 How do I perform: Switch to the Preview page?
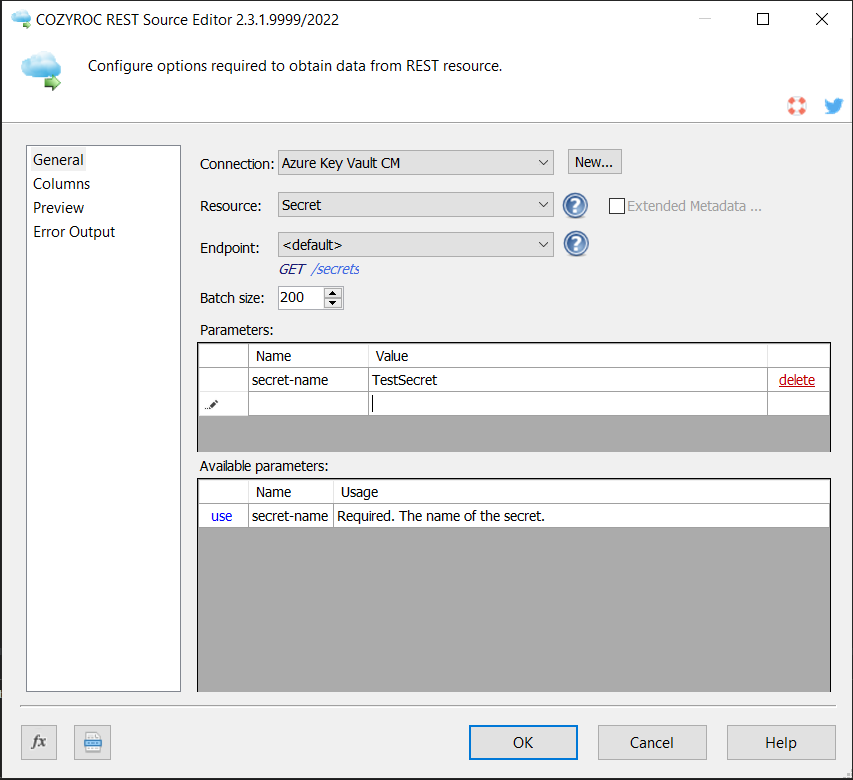(x=58, y=208)
